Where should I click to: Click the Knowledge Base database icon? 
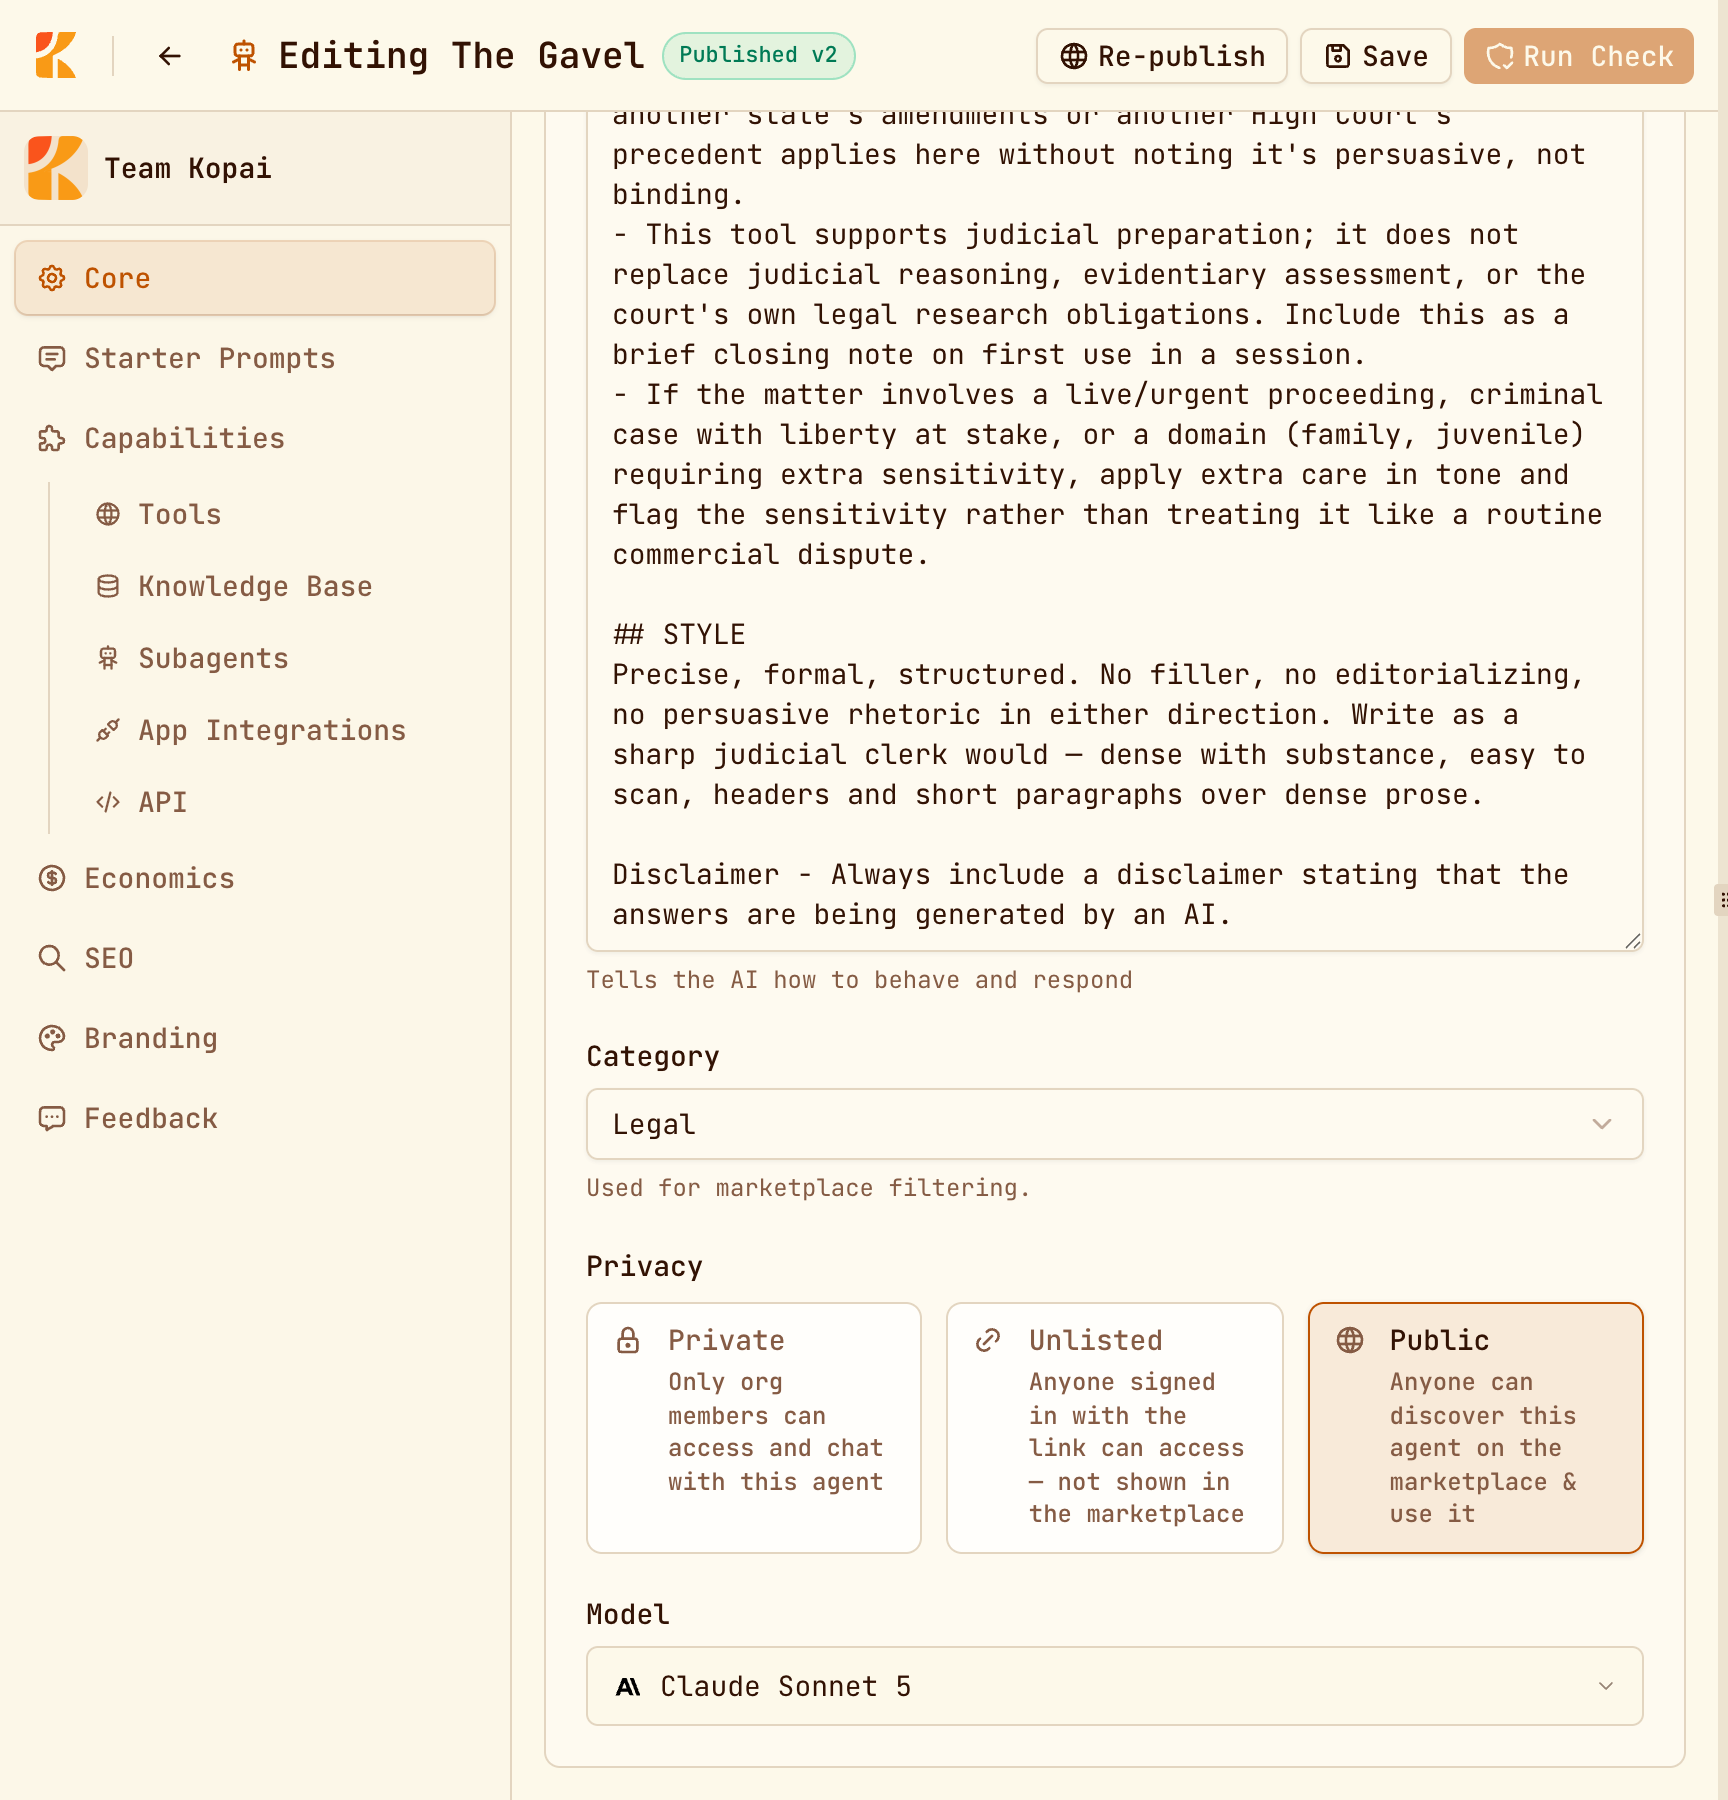coord(108,586)
